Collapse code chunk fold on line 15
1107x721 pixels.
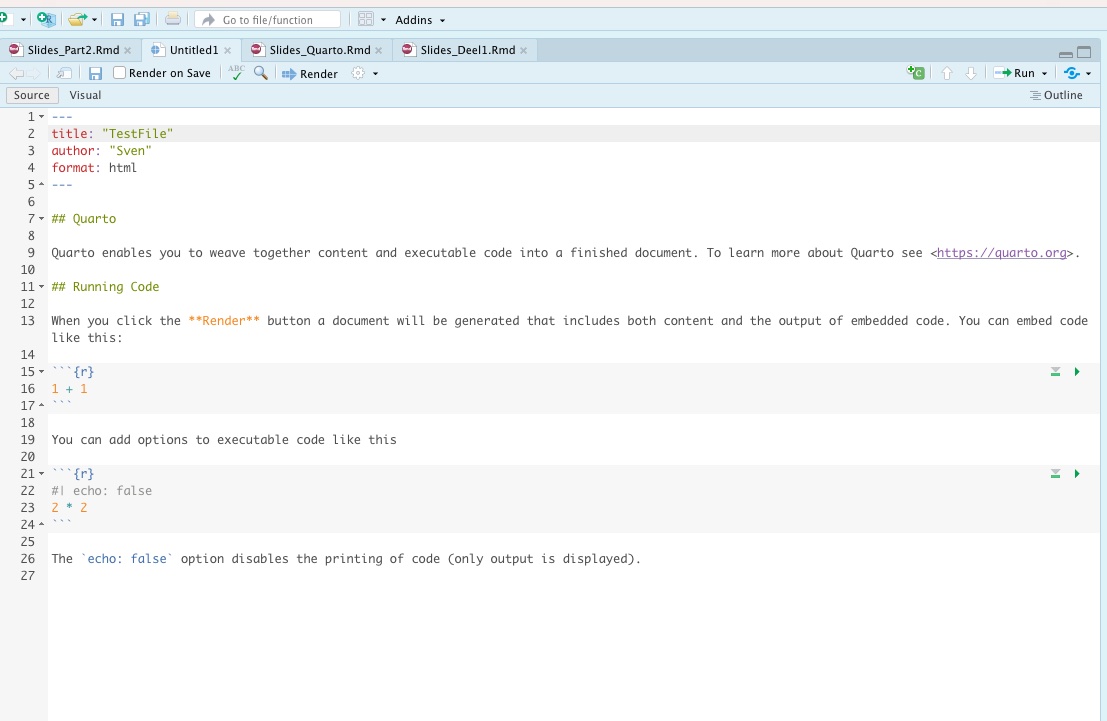click(x=42, y=371)
